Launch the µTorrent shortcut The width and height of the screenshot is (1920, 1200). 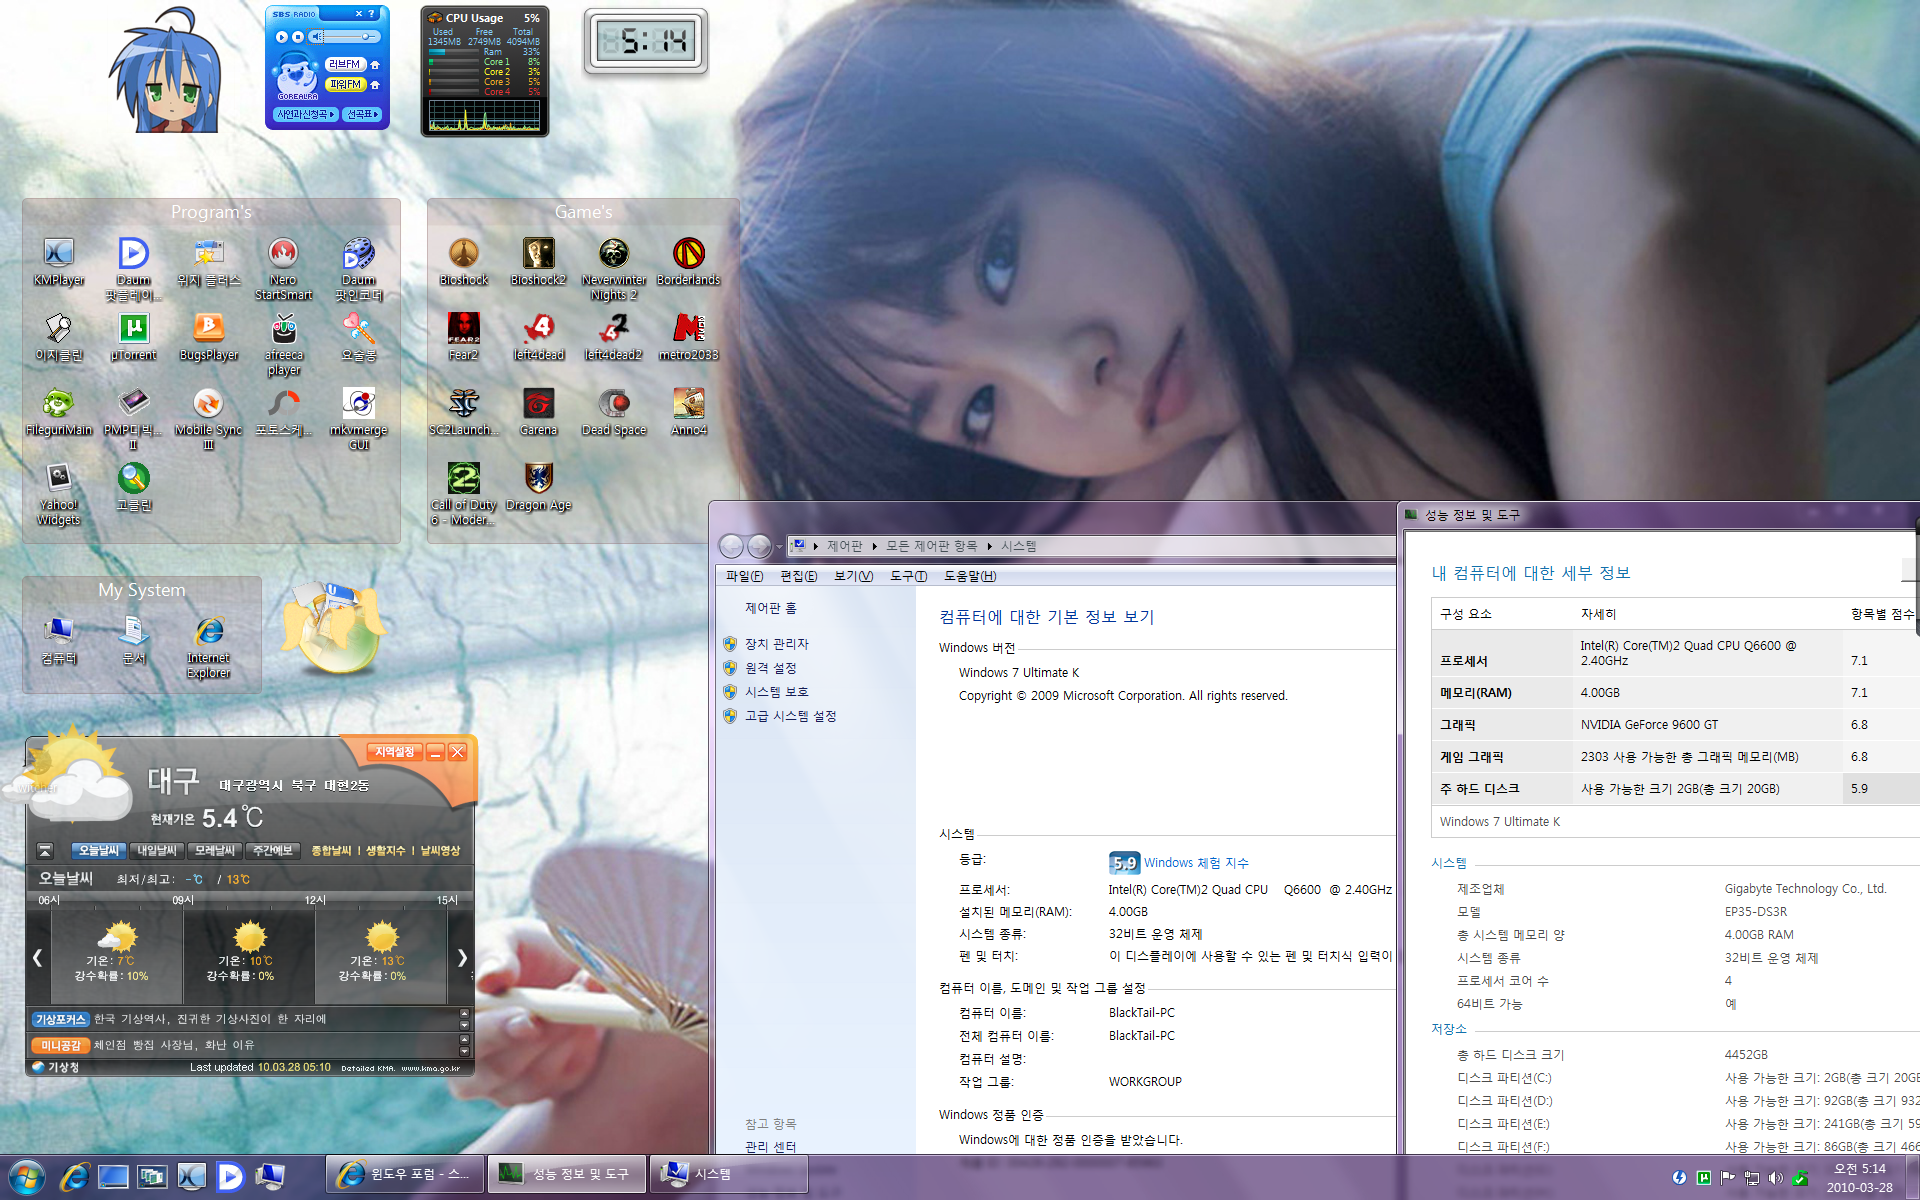tap(133, 337)
